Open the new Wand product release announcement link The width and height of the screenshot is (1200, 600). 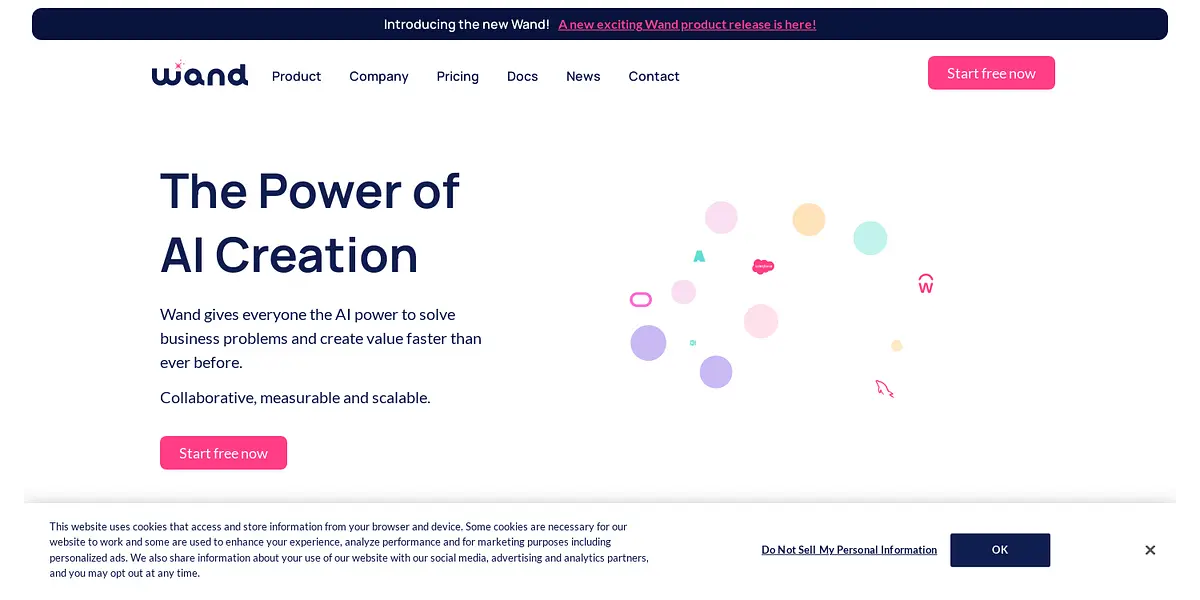coord(687,24)
